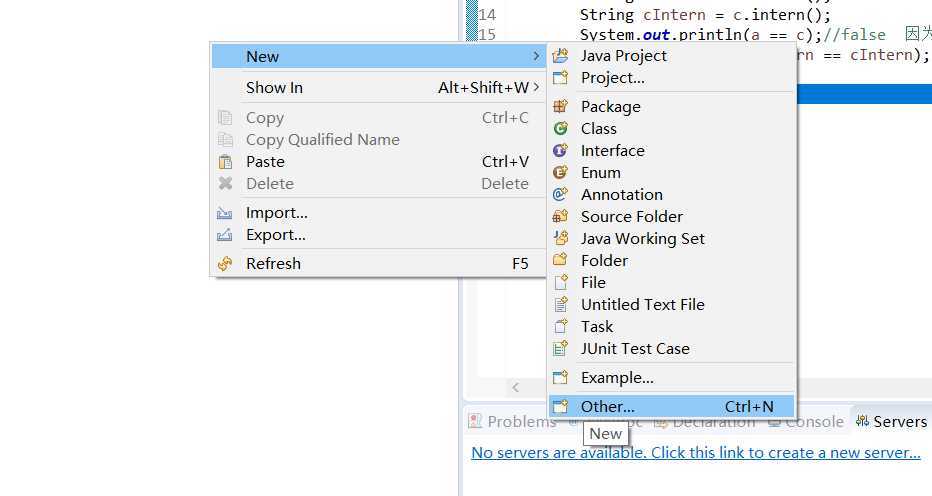Select Example... in the New submenu
The height and width of the screenshot is (496, 932).
672,378
